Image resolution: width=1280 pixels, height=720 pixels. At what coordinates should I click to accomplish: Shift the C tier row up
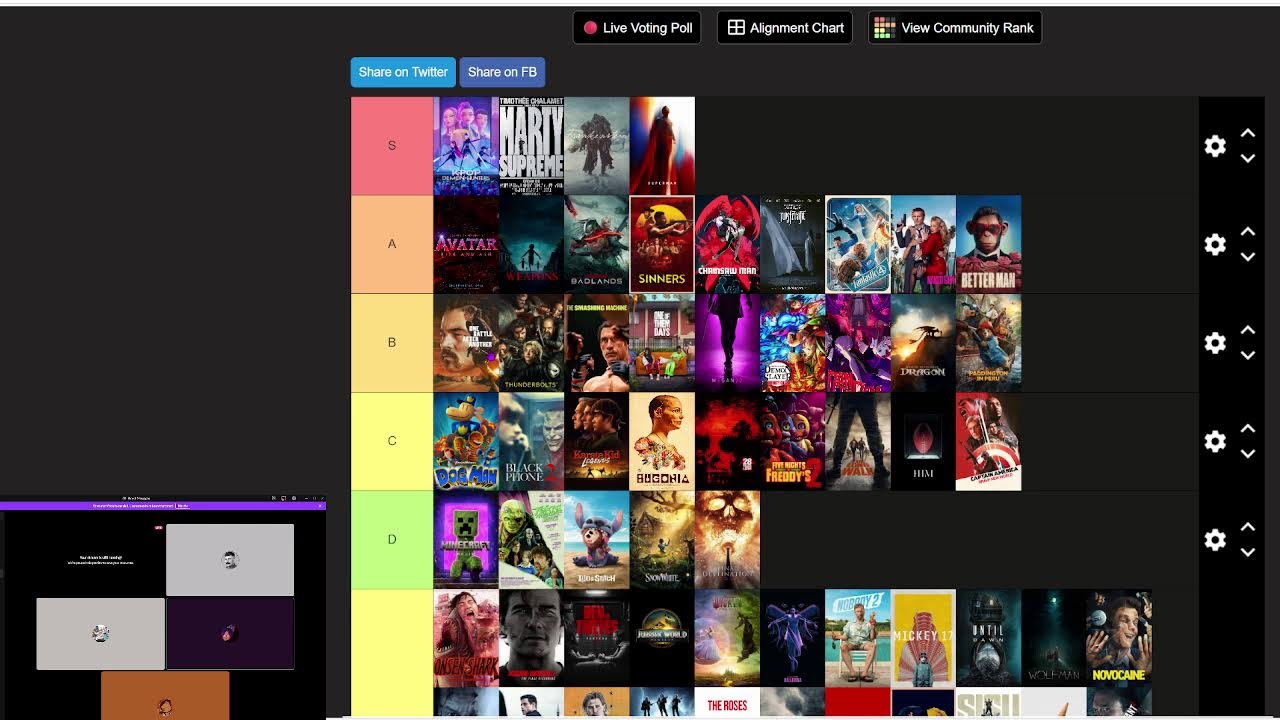tap(1247, 428)
